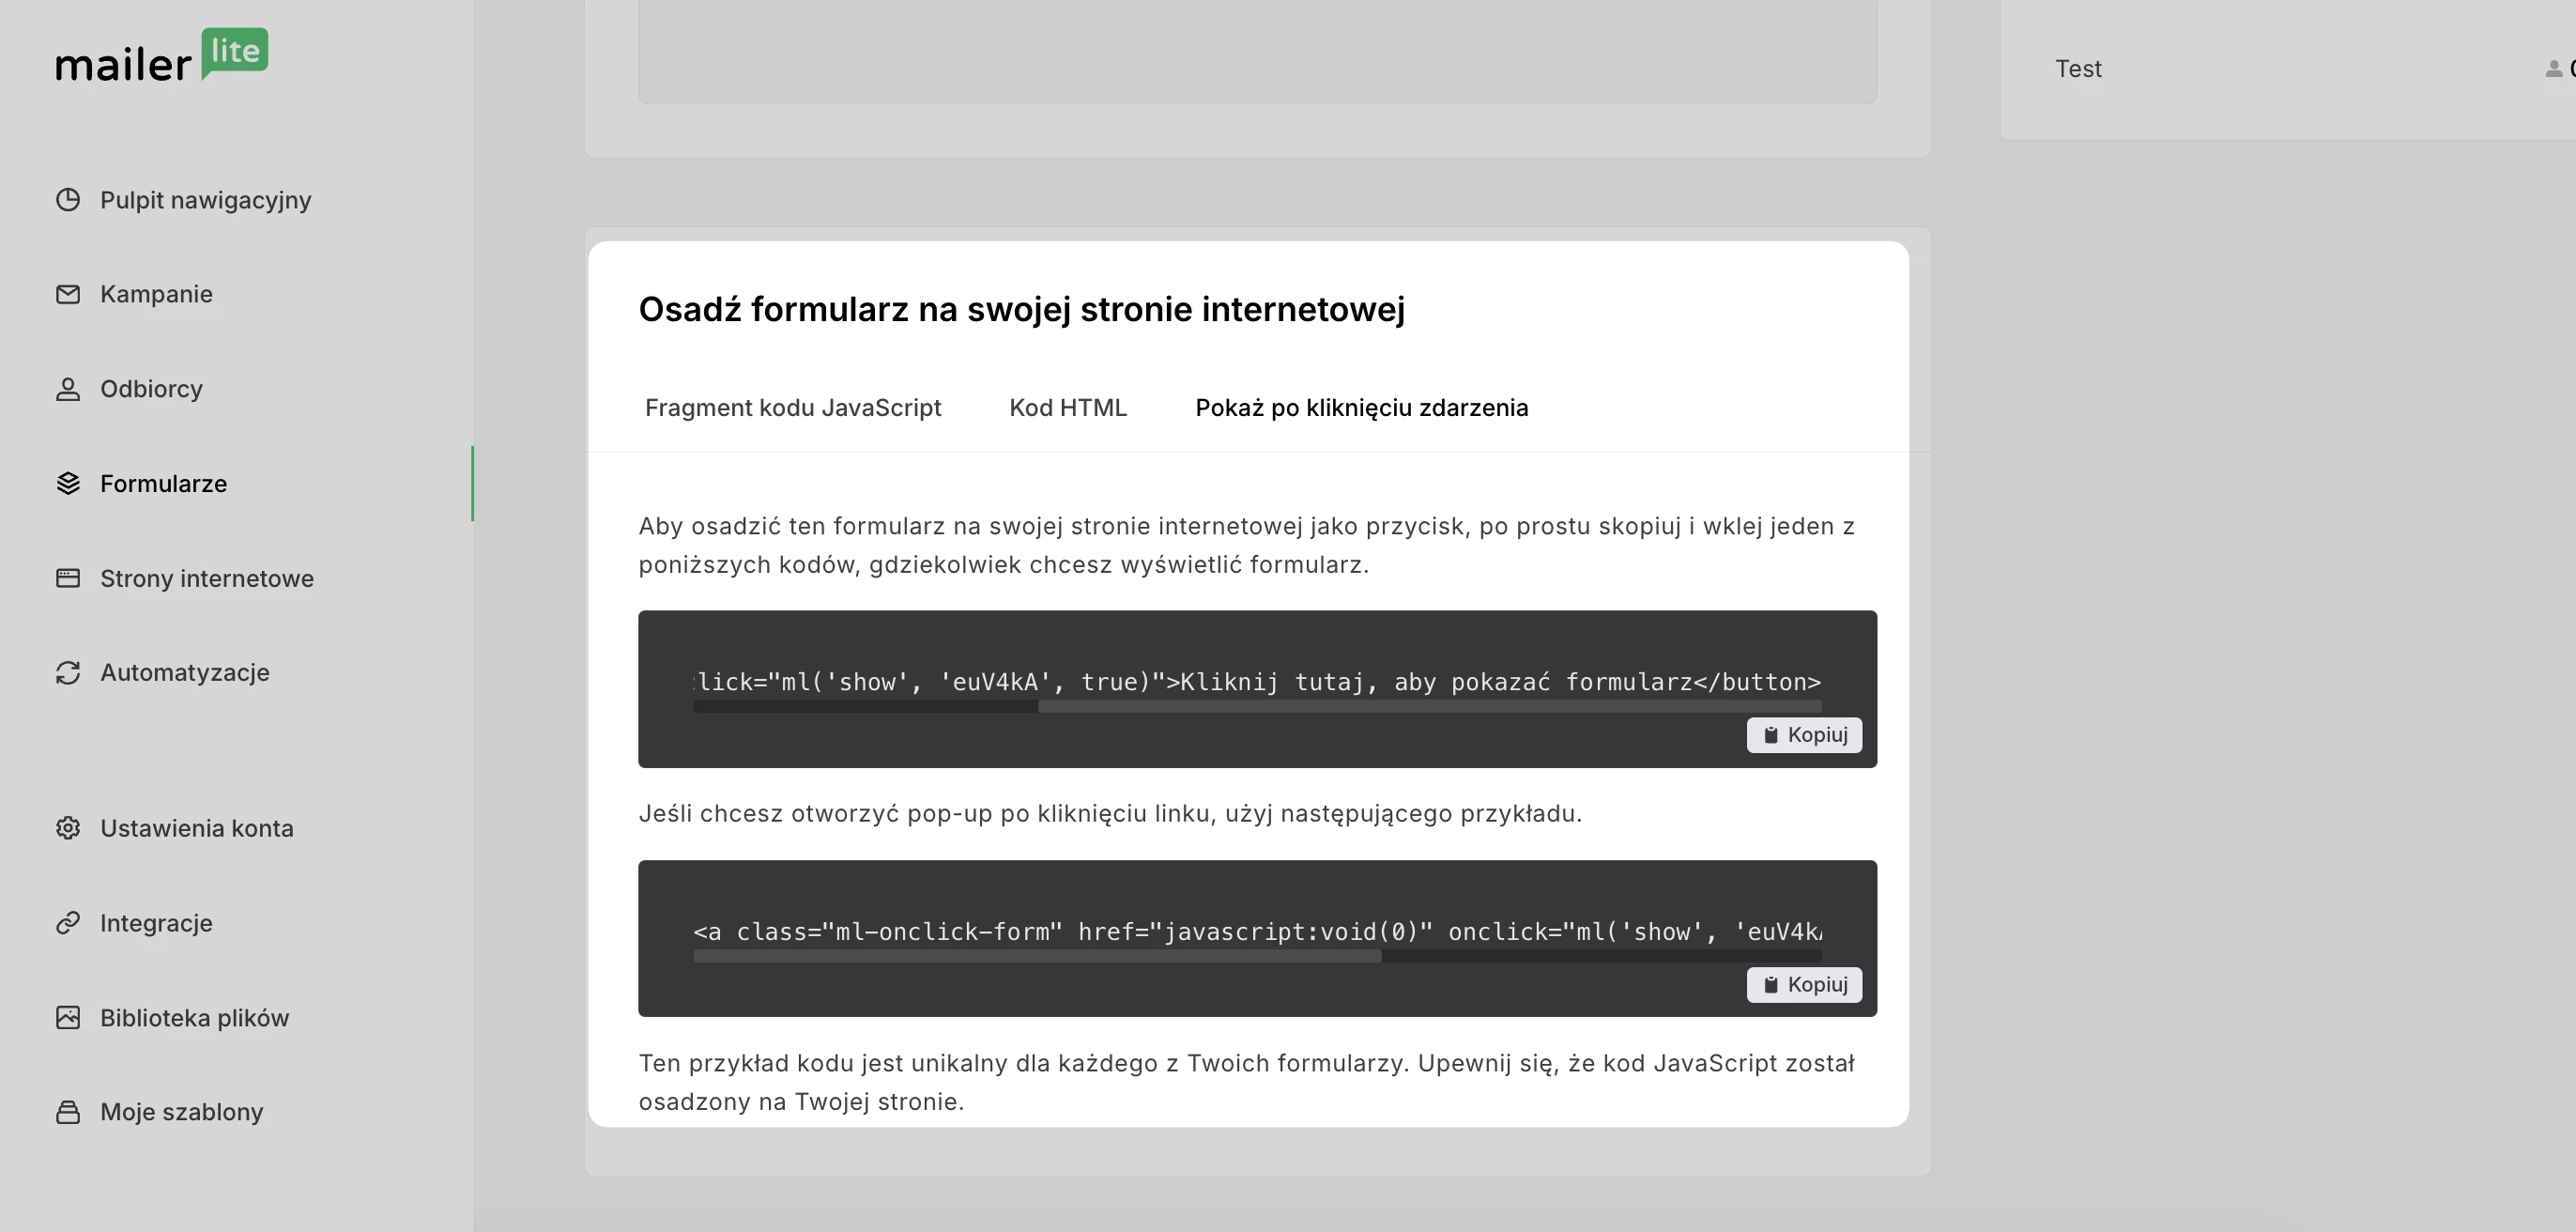Image resolution: width=2576 pixels, height=1232 pixels.
Task: Switch to Fragment kodu JavaScript tab
Action: tap(792, 408)
